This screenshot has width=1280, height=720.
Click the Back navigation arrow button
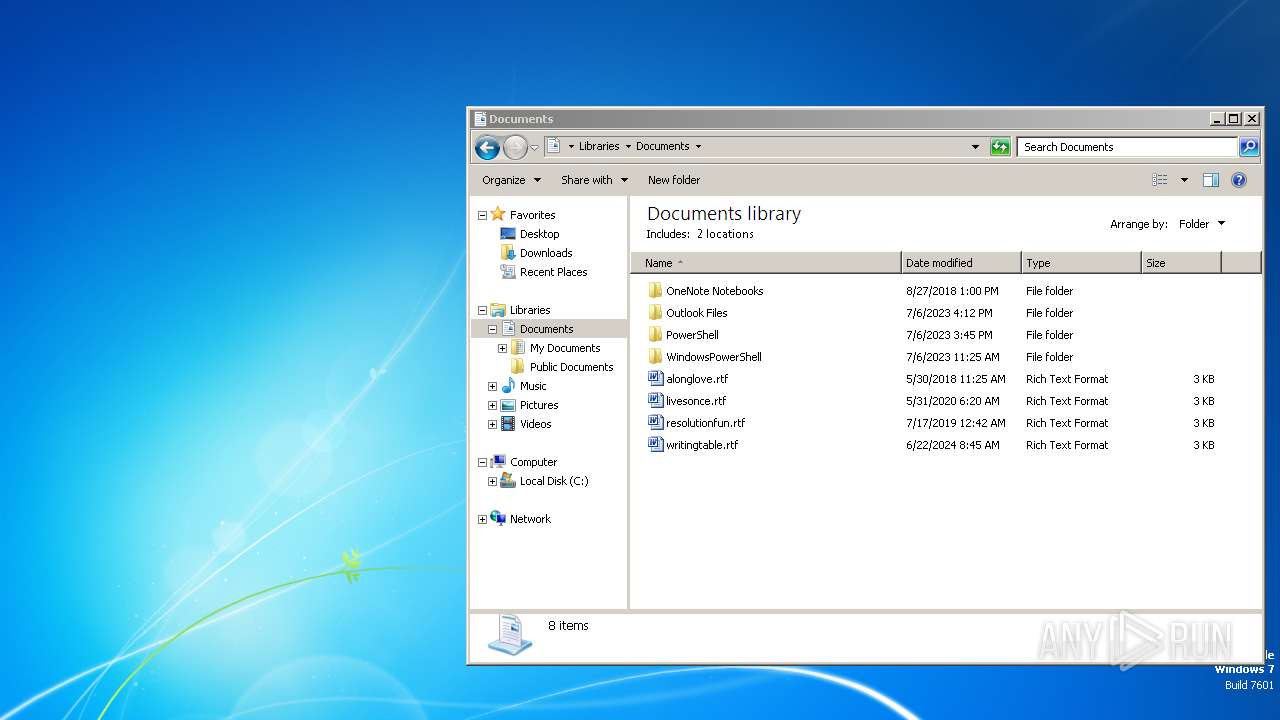tap(487, 147)
